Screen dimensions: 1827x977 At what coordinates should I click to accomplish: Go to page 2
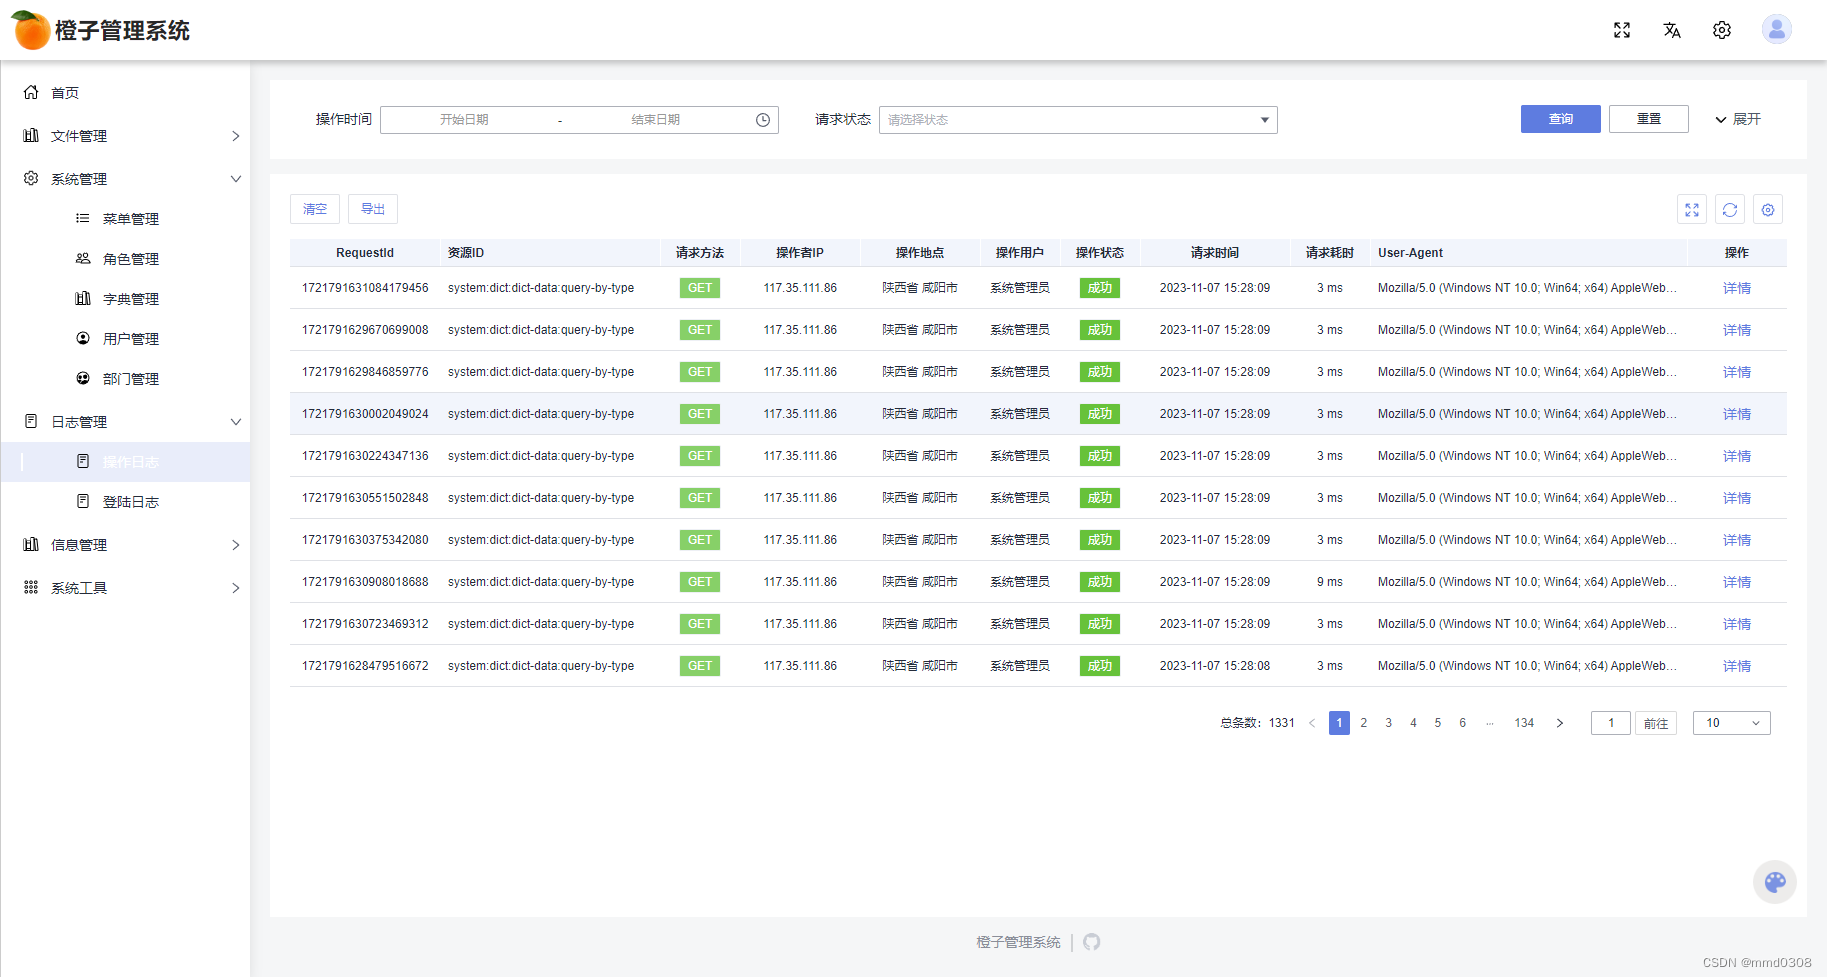pos(1364,723)
